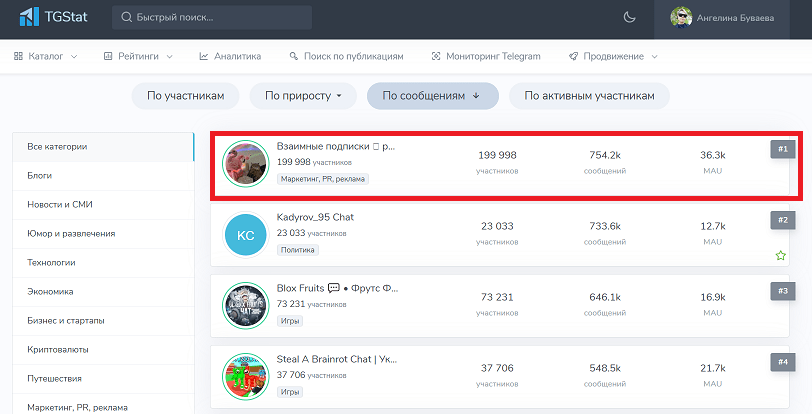The height and width of the screenshot is (414, 812).
Task: Click the Игры tag under Steal A Brainrot
Action: tap(290, 392)
